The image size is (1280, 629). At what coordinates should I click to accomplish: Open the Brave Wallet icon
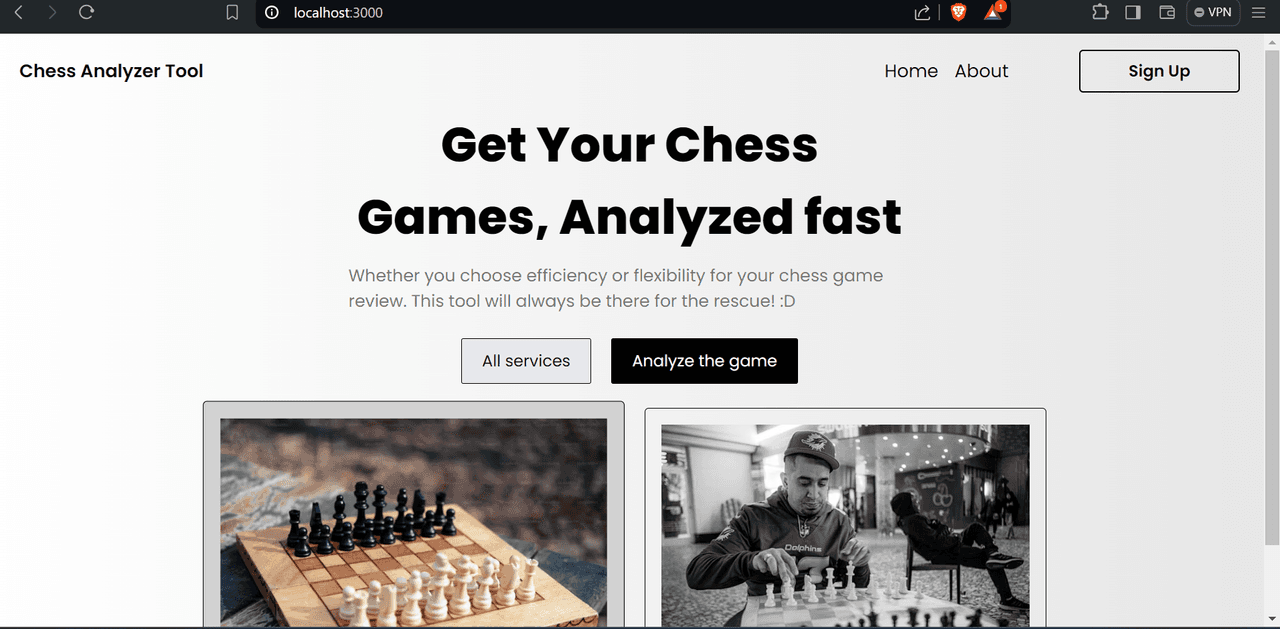tap(1166, 13)
